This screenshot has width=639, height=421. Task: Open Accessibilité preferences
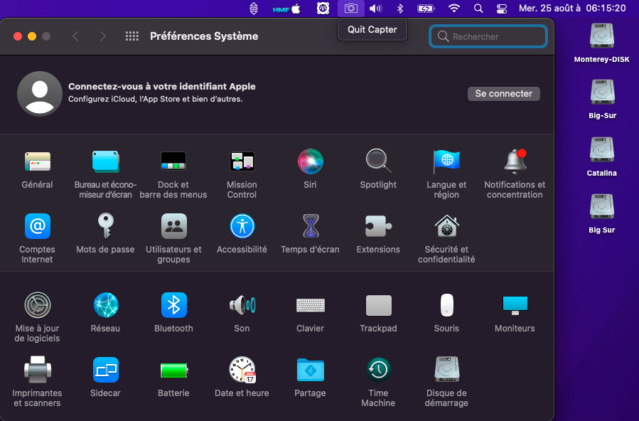point(242,226)
